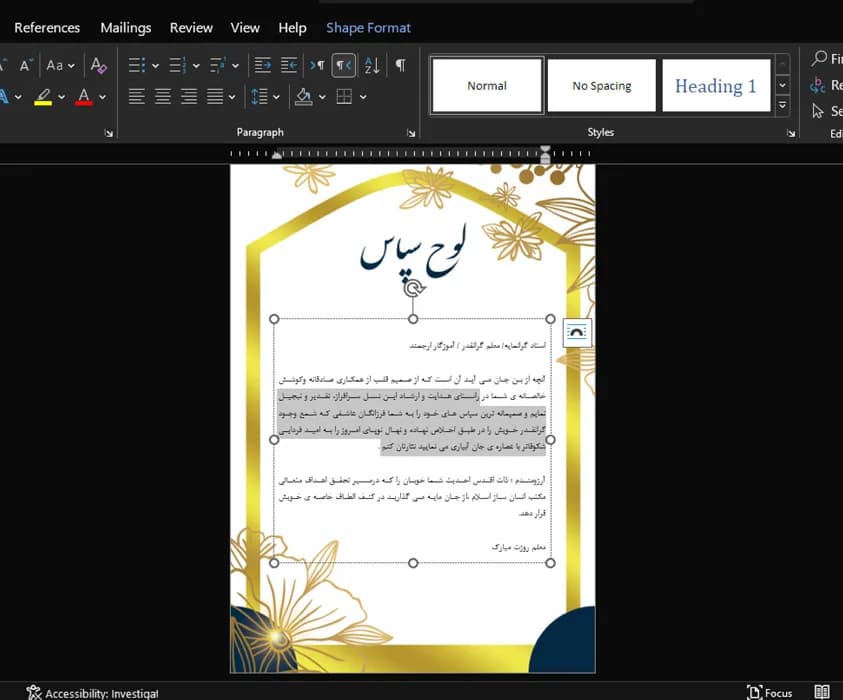
Task: Apply the Heading 1 style
Action: [716, 85]
